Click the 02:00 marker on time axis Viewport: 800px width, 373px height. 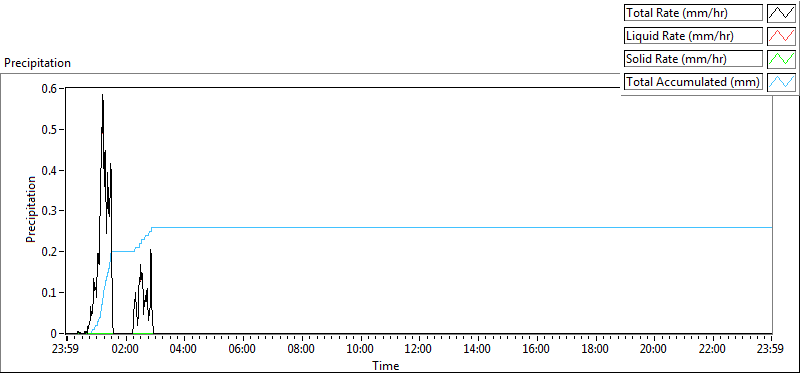click(x=126, y=350)
